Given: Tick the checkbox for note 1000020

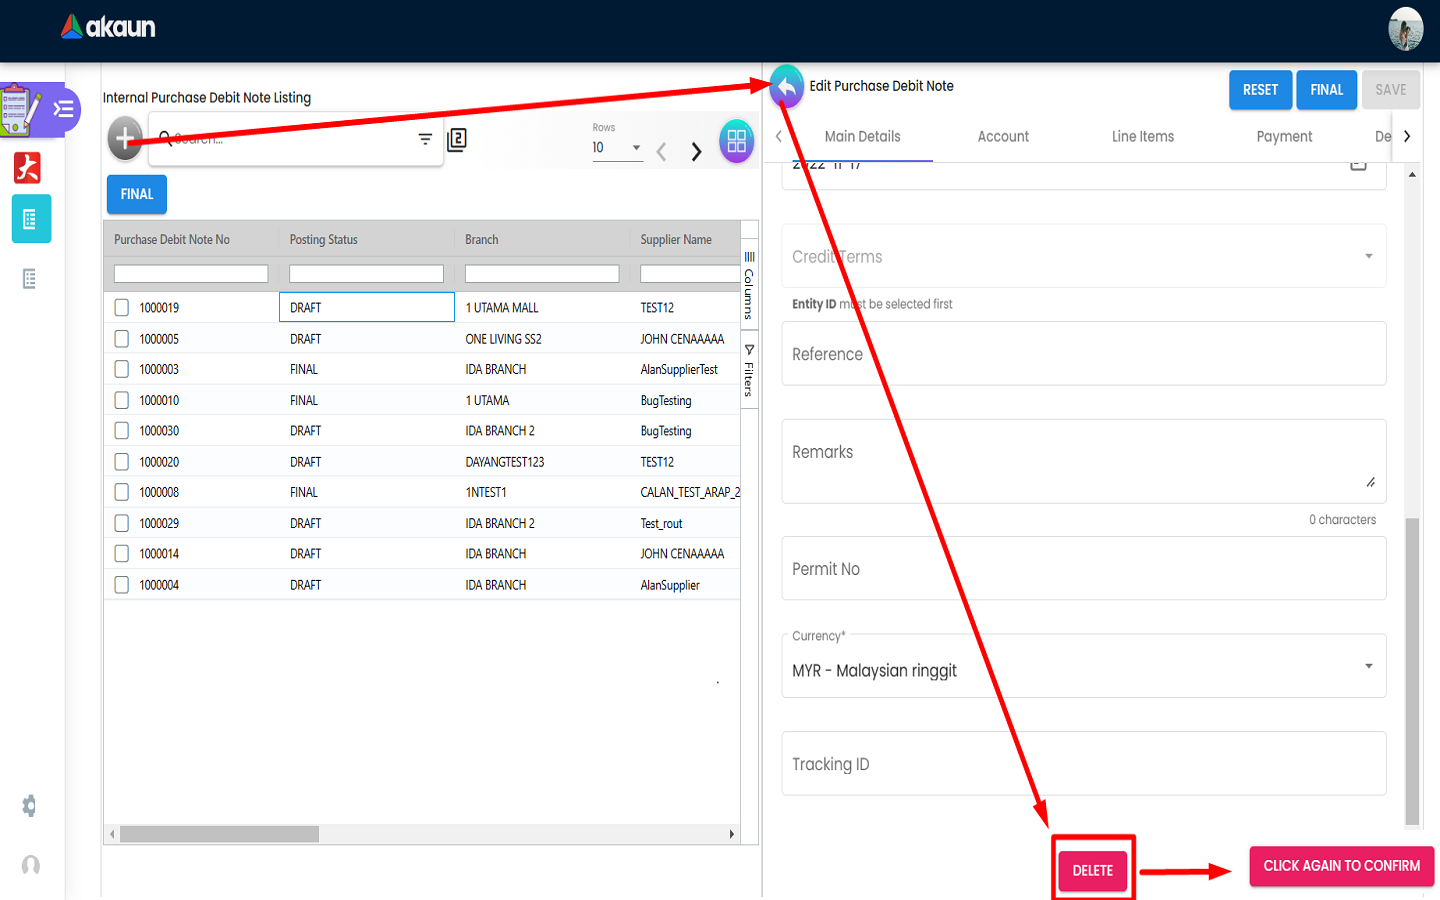Looking at the screenshot, I should [122, 462].
